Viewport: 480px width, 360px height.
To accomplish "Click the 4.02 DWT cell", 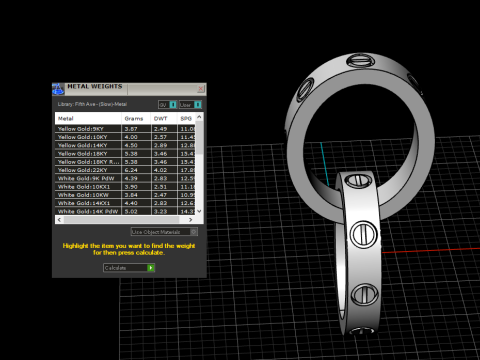I will click(x=164, y=170).
